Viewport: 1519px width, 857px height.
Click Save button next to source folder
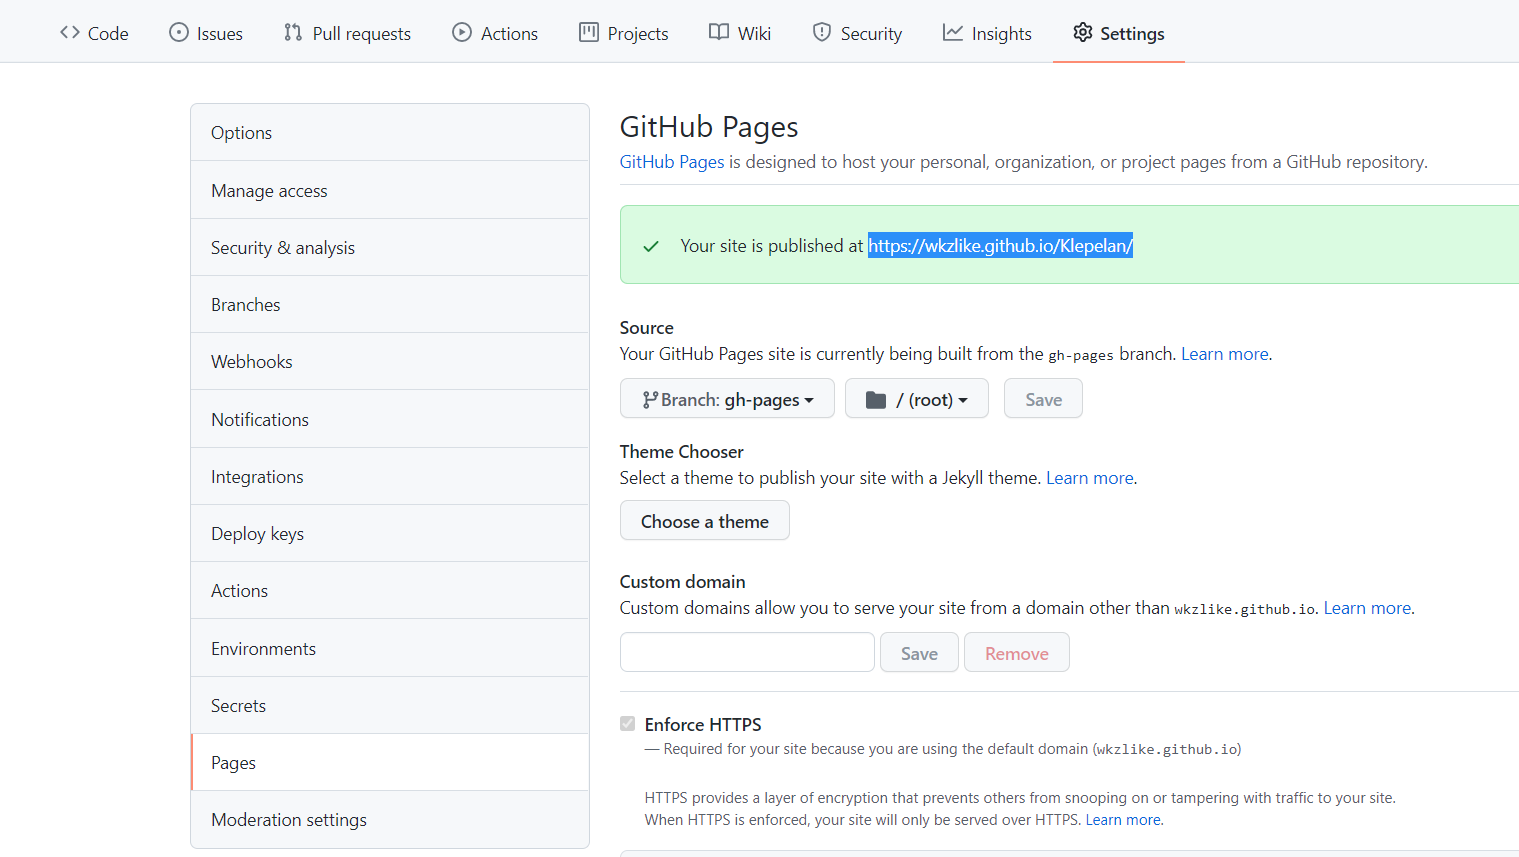point(1043,398)
